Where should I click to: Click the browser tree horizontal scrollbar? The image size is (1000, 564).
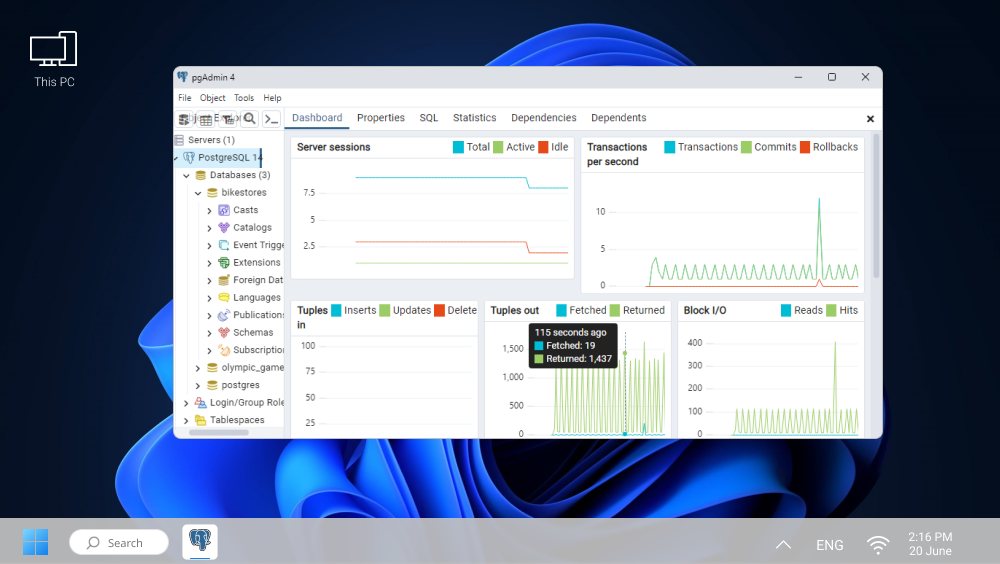[x=219, y=433]
